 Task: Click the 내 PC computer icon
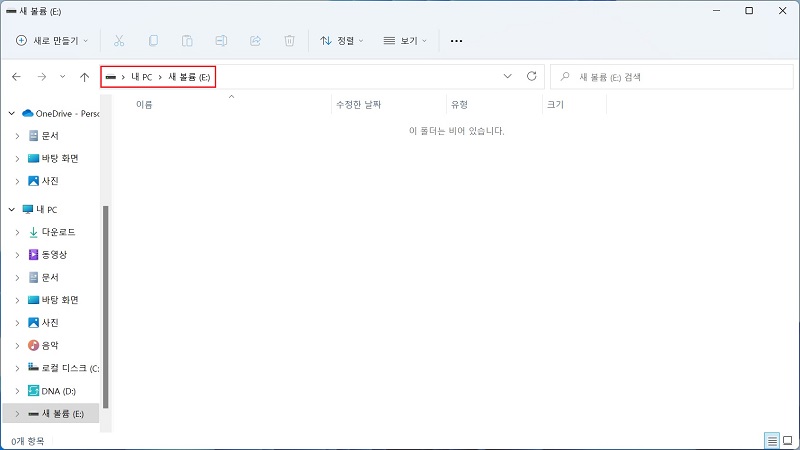28,209
